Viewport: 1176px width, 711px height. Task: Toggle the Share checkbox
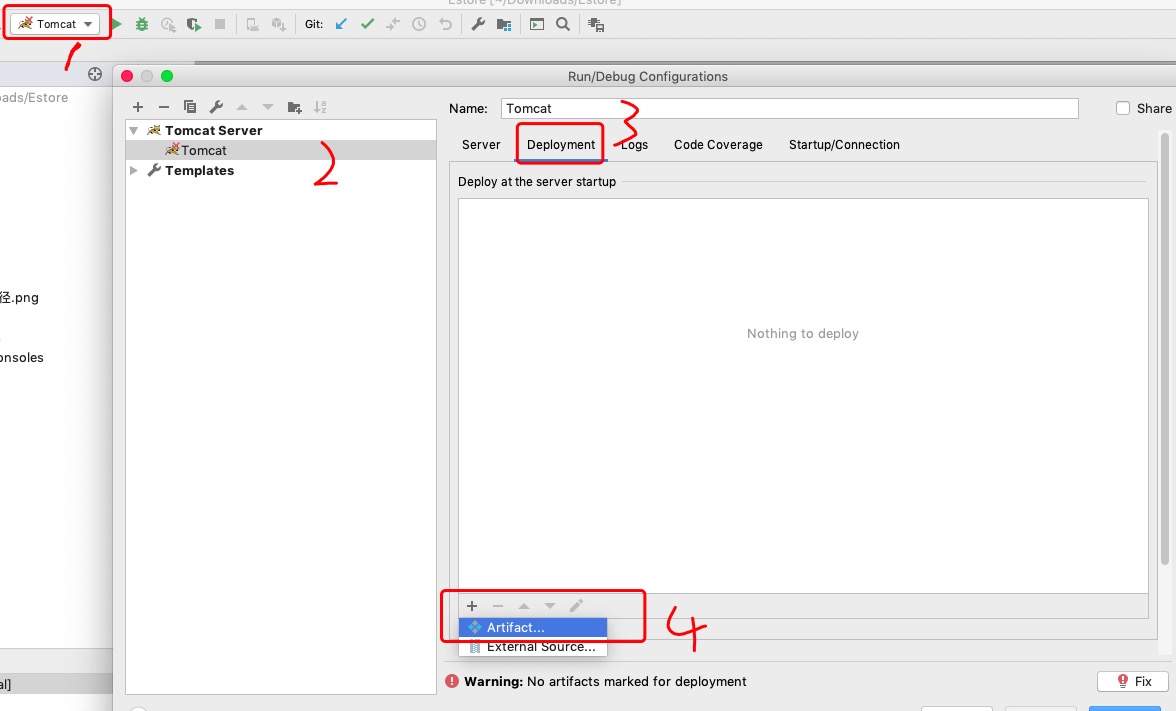(1123, 108)
